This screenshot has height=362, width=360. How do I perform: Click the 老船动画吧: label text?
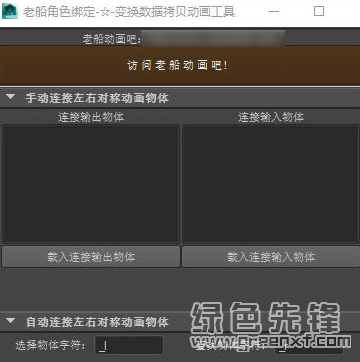pos(112,39)
